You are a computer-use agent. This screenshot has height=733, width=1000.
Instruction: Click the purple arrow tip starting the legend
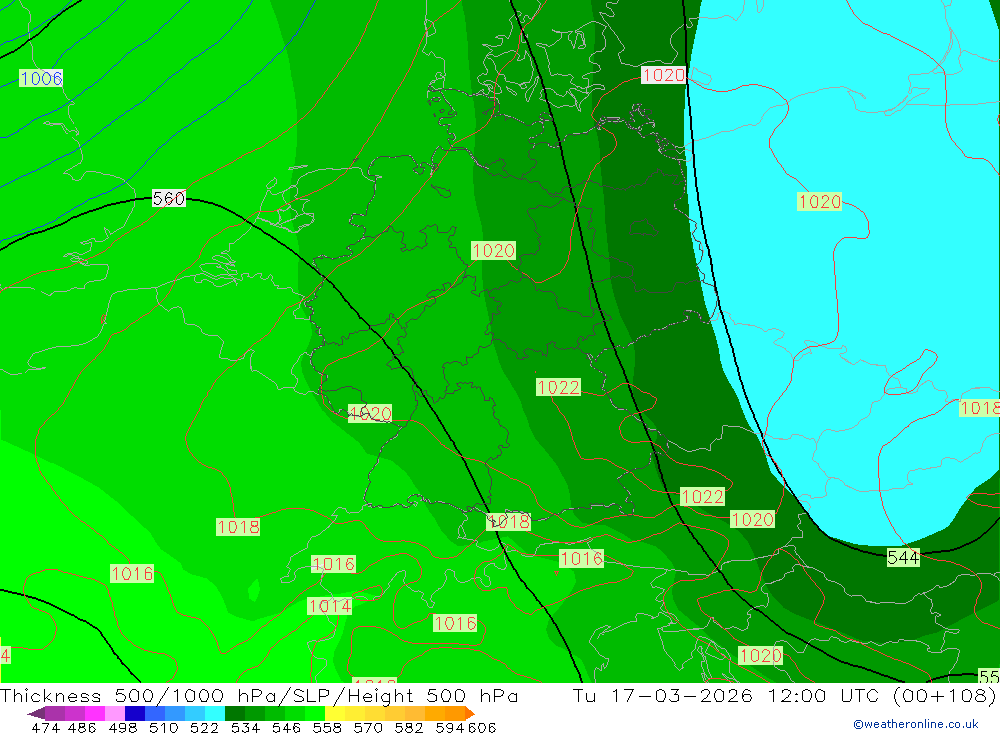pyautogui.click(x=36, y=713)
